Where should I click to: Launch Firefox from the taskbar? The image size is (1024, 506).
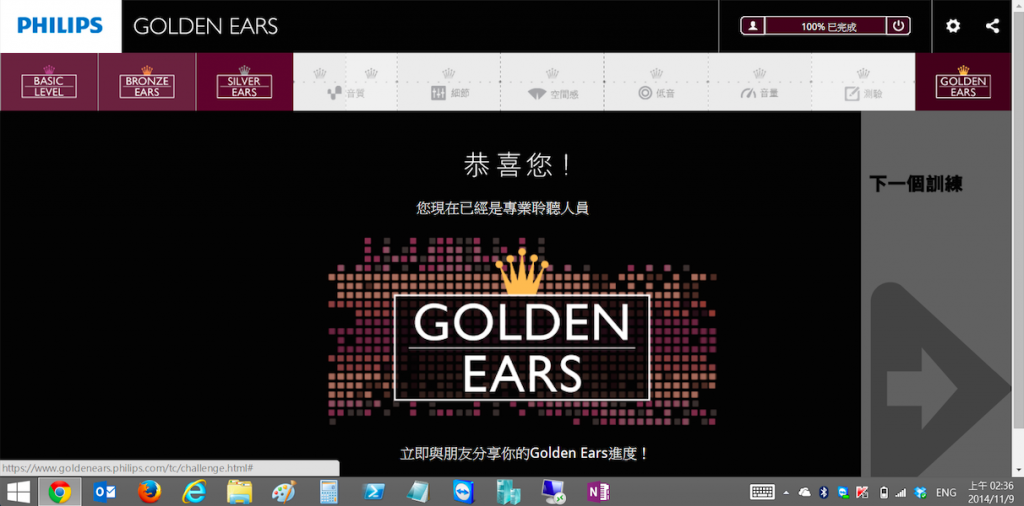click(x=150, y=492)
